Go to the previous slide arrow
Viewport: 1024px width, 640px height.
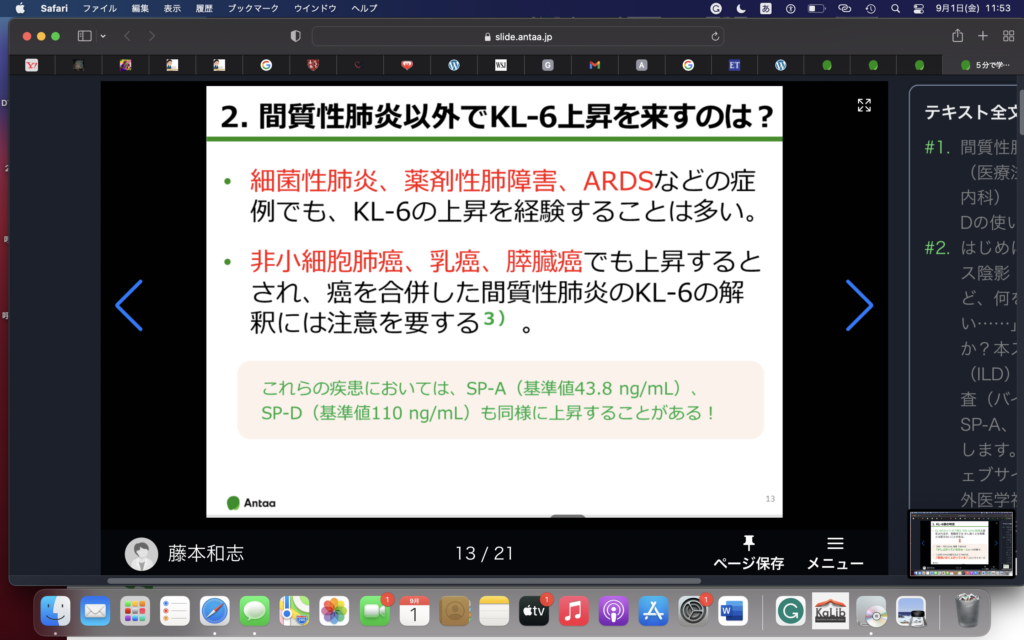pos(130,306)
